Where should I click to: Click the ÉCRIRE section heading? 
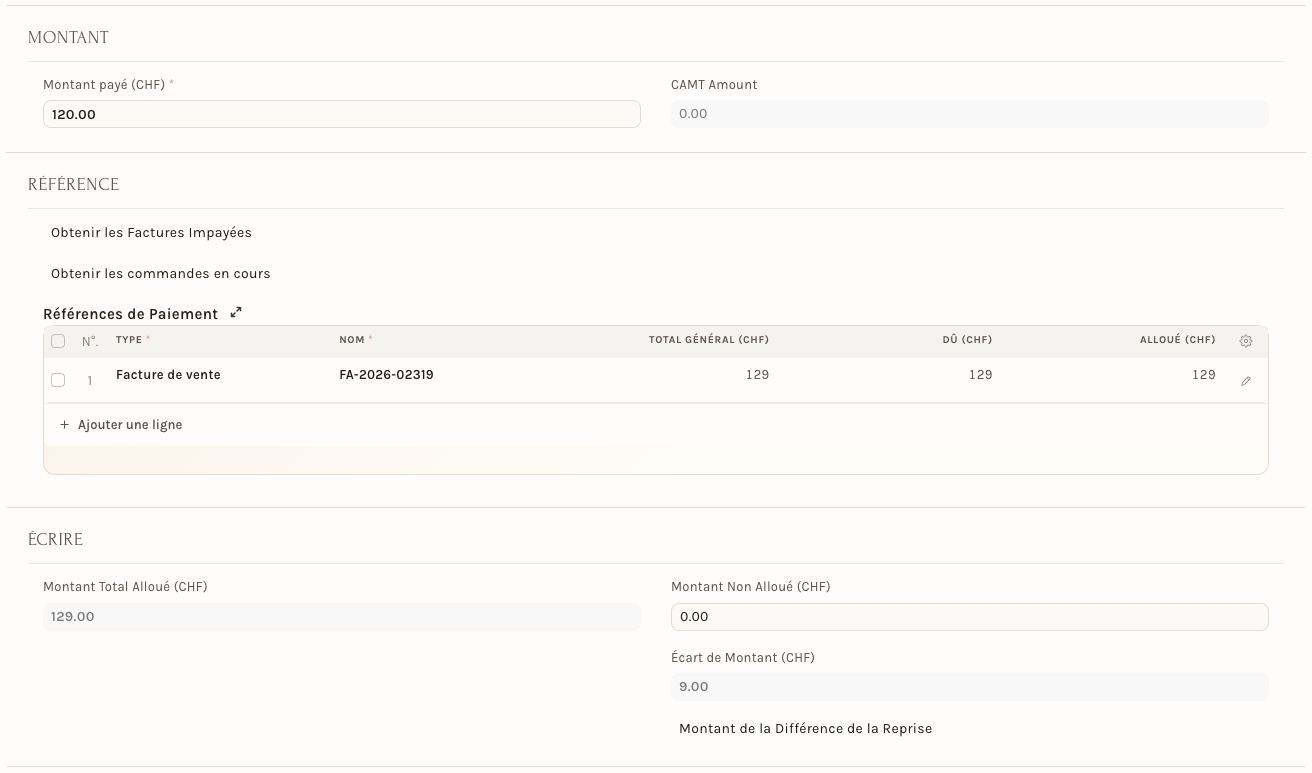(x=55, y=540)
